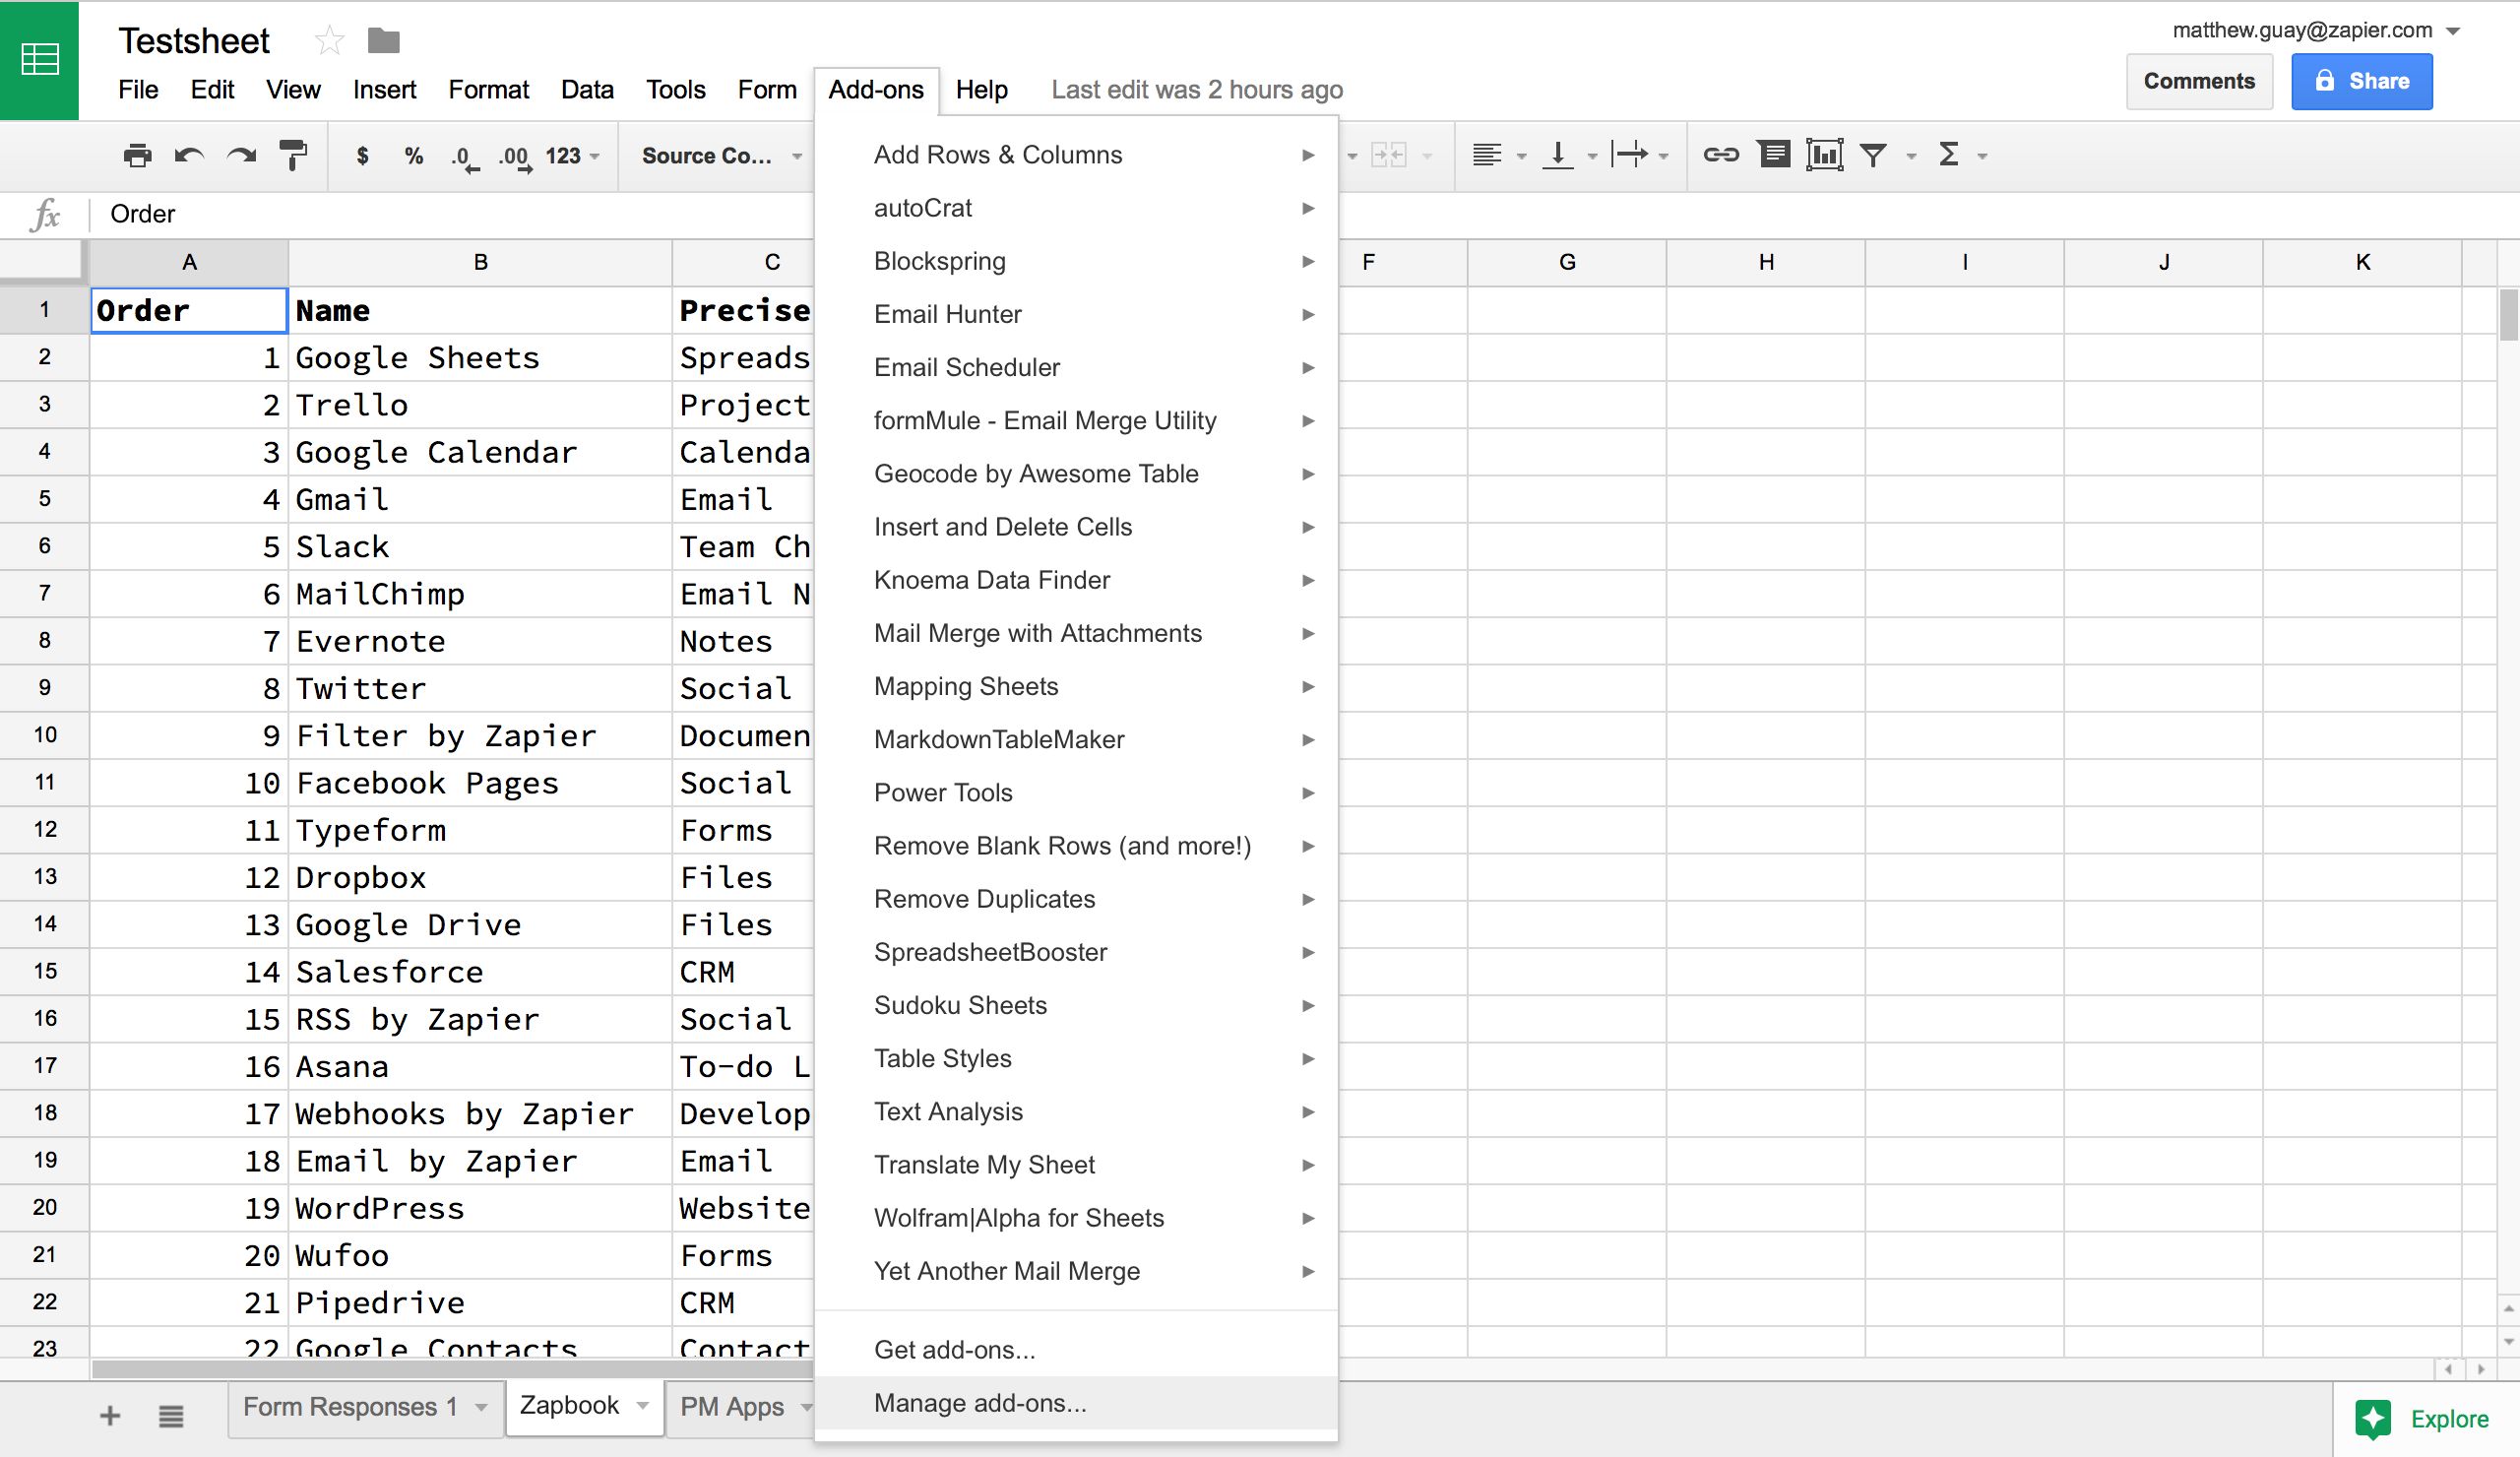Open the 123 number format dropdown
Viewport: 2520px width, 1457px height.
click(x=572, y=156)
